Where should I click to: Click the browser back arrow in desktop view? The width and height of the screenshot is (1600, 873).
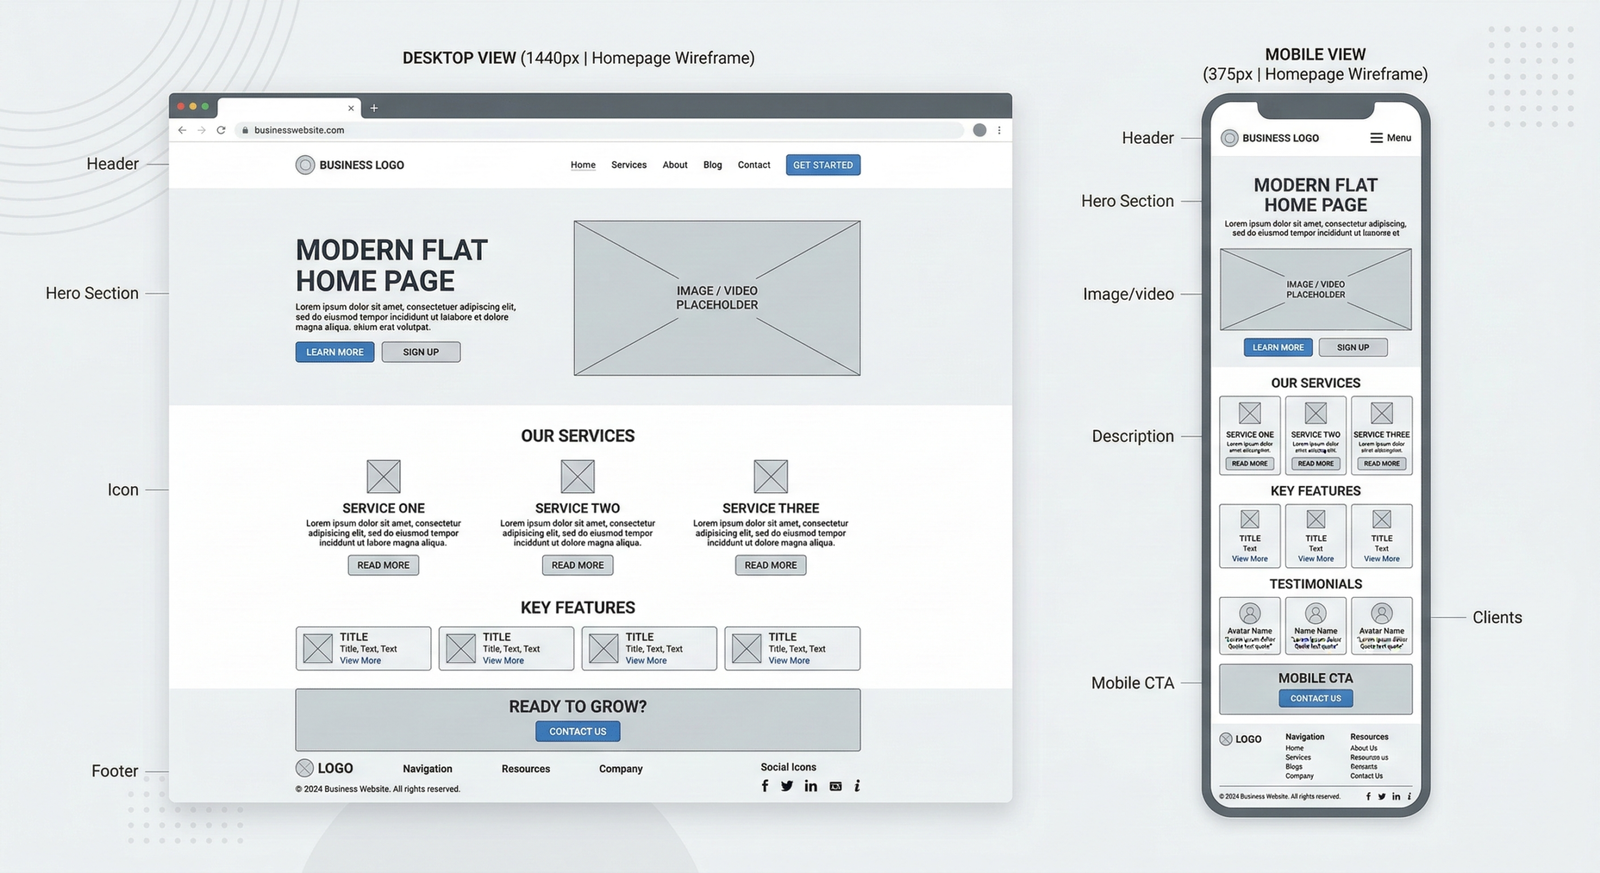[182, 130]
